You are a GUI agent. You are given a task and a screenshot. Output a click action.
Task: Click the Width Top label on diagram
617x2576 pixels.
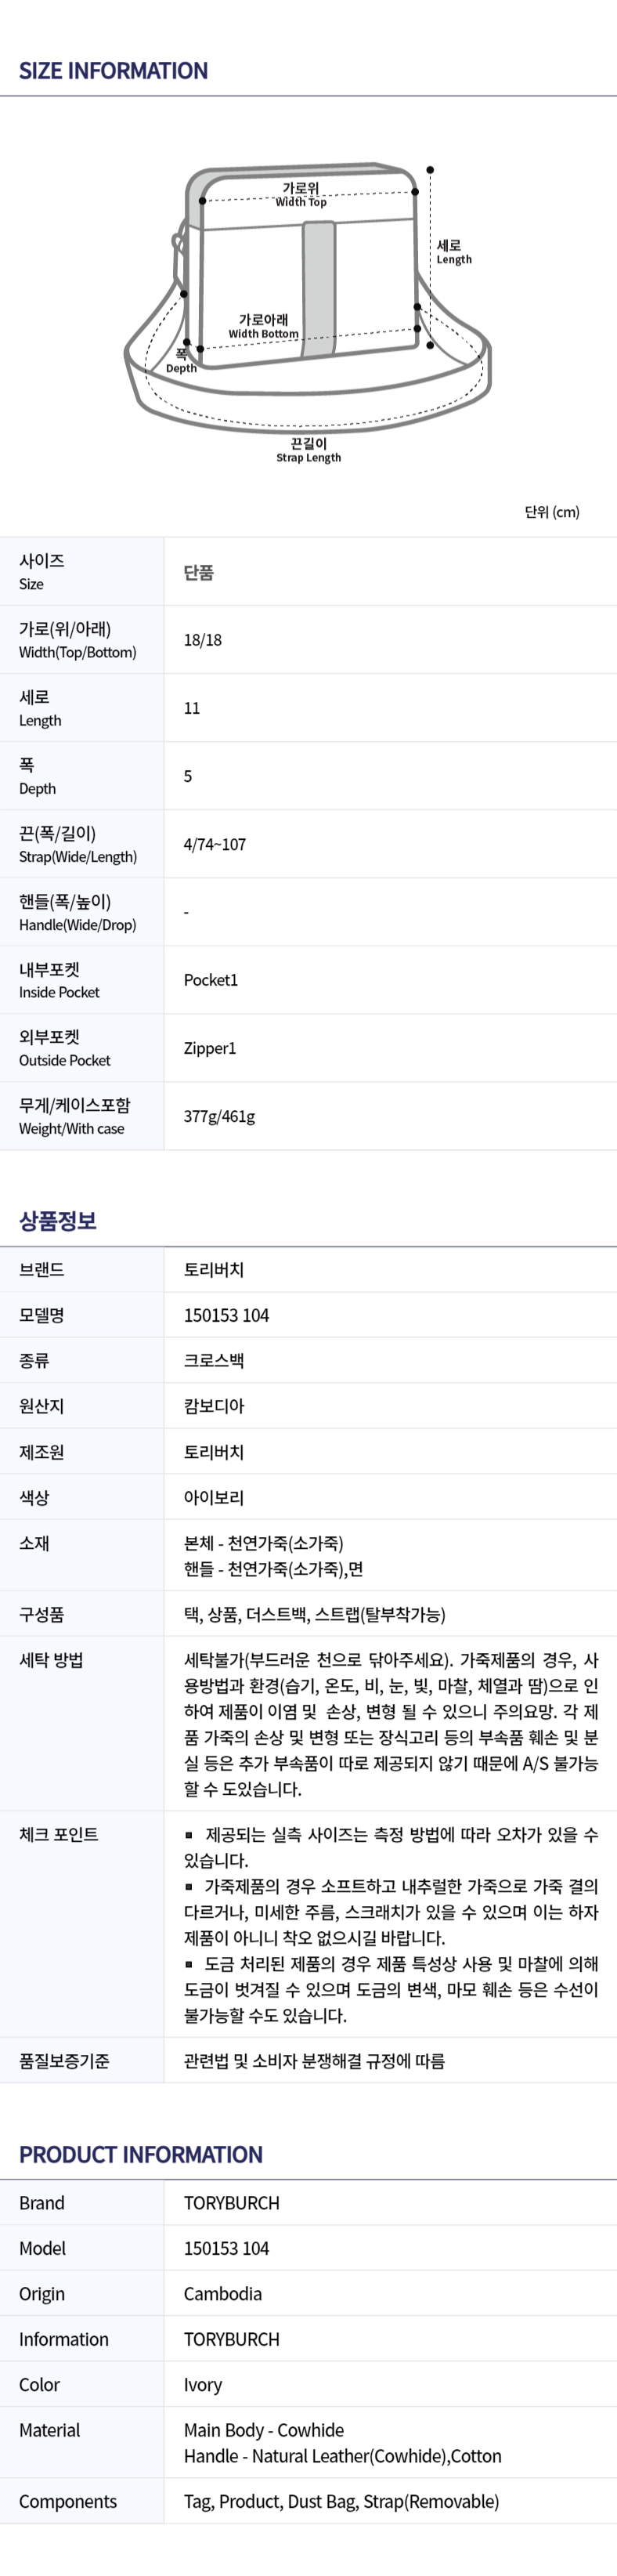(300, 194)
